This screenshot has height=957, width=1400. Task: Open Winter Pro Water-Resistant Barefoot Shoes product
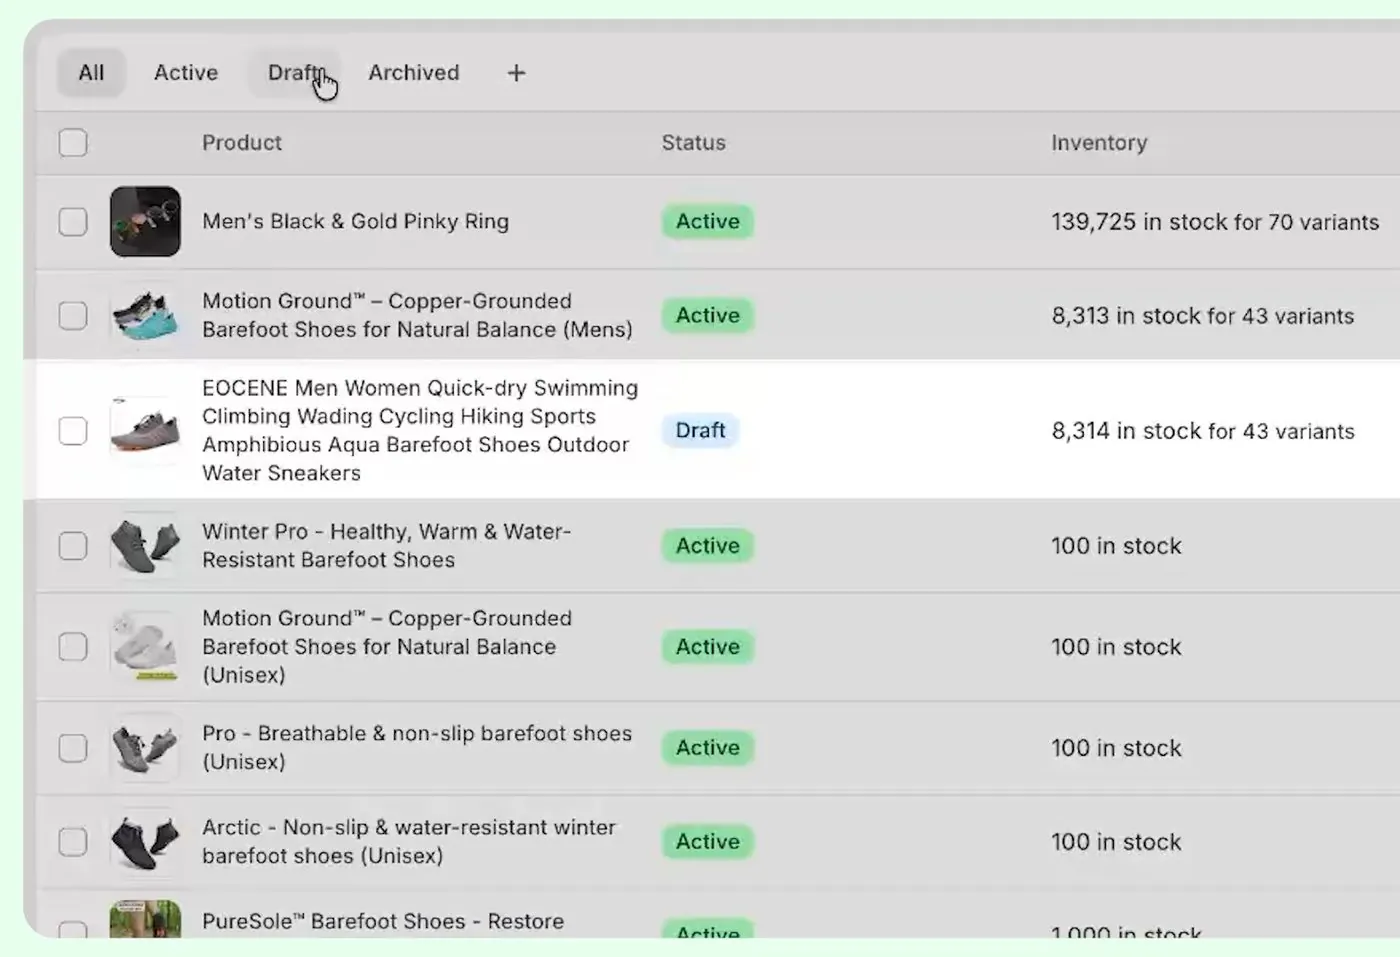point(386,546)
